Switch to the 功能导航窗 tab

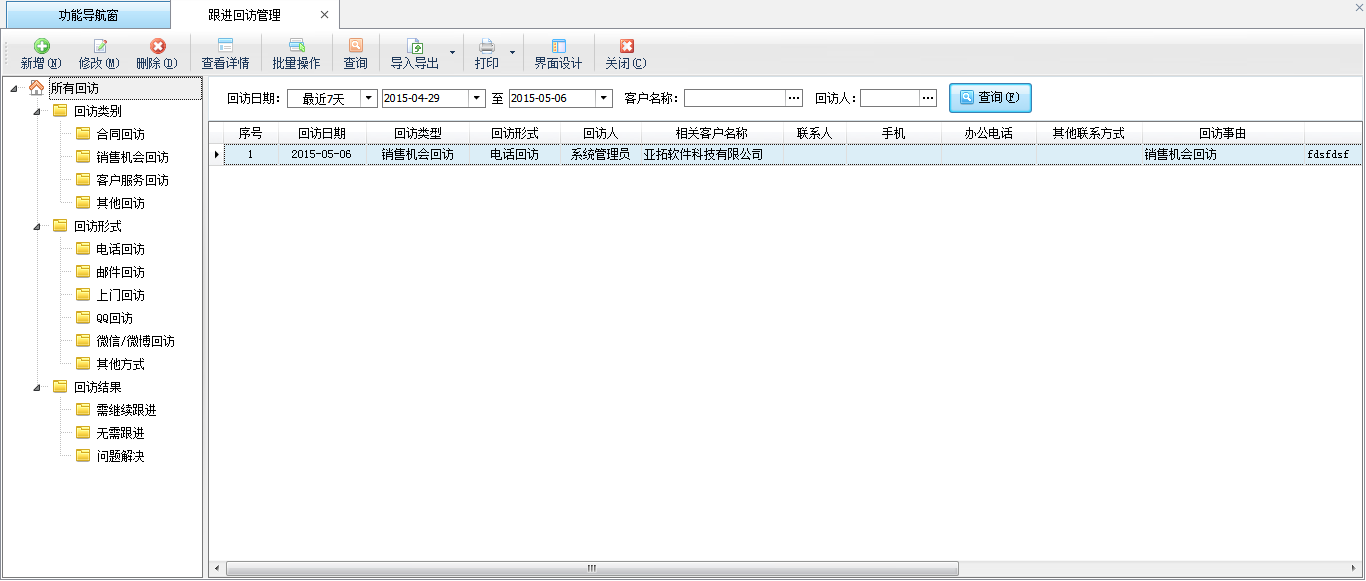tap(88, 15)
